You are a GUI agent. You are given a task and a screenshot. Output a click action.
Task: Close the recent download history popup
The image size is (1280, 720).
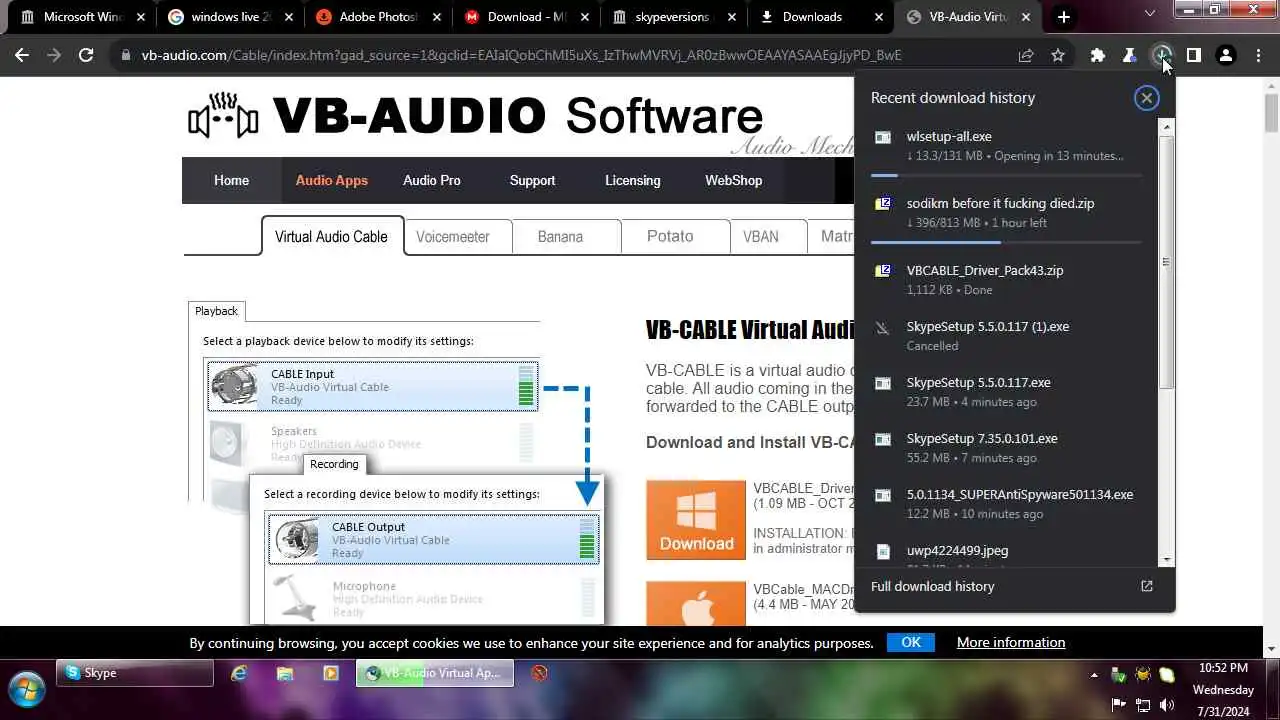[x=1147, y=97]
